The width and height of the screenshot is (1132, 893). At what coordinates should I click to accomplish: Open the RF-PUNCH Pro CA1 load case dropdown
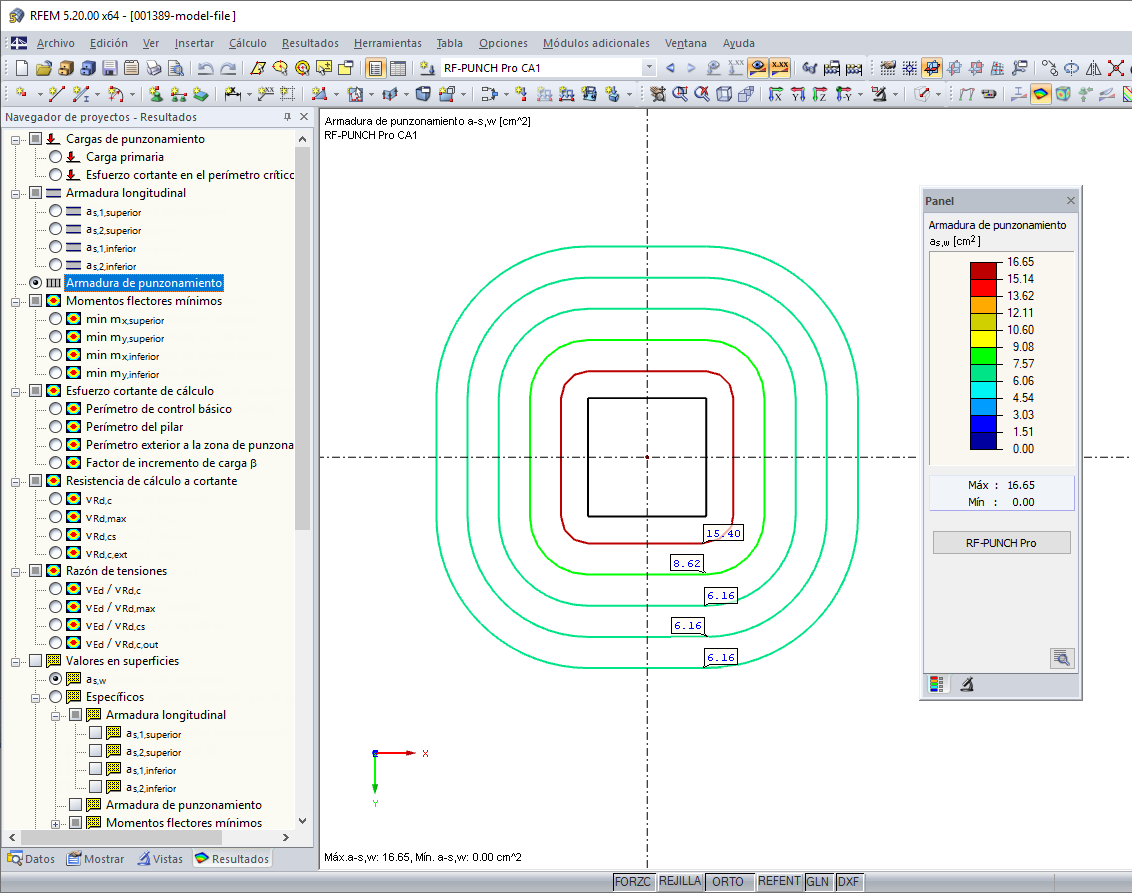[649, 68]
